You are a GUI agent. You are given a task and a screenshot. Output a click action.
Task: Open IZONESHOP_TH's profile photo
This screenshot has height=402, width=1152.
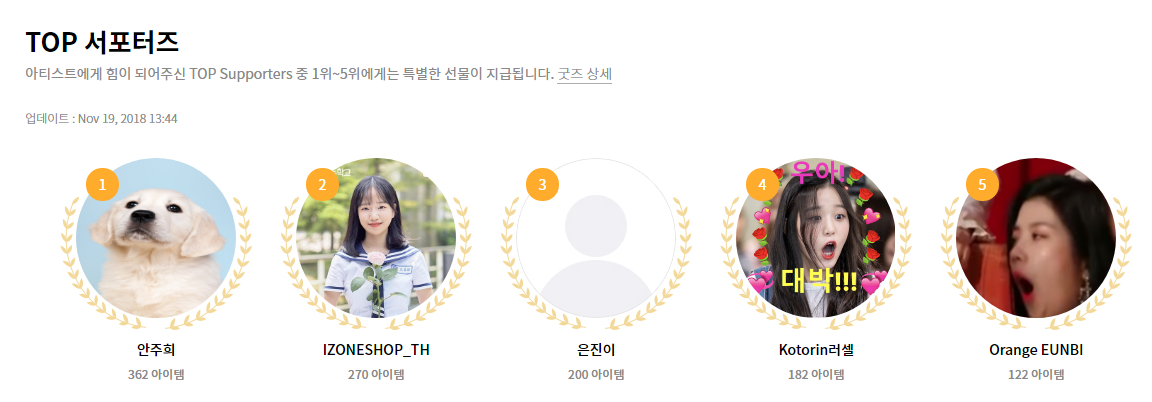coord(376,238)
